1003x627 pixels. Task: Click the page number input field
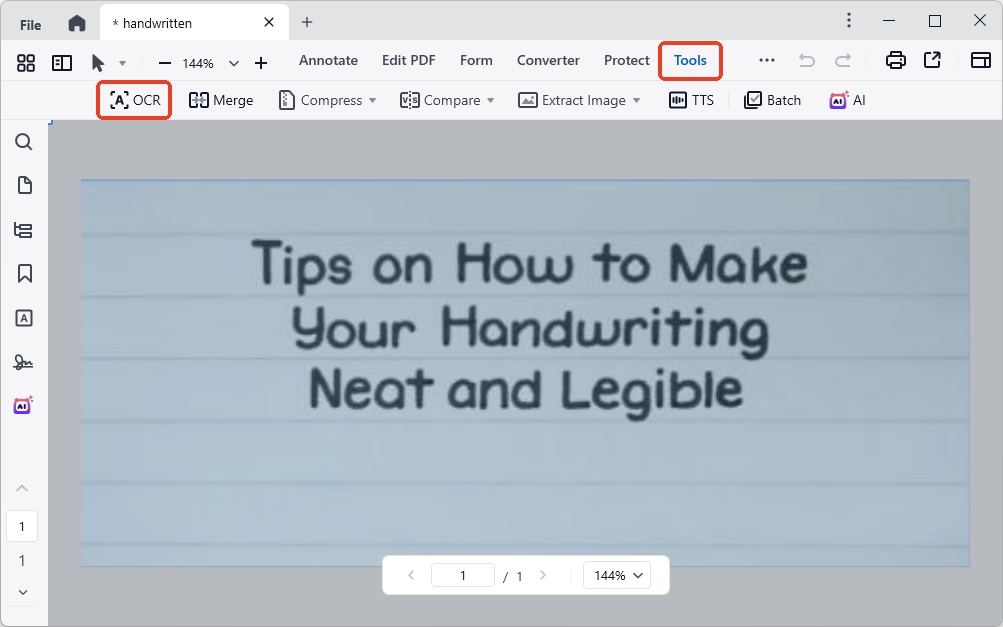point(462,575)
